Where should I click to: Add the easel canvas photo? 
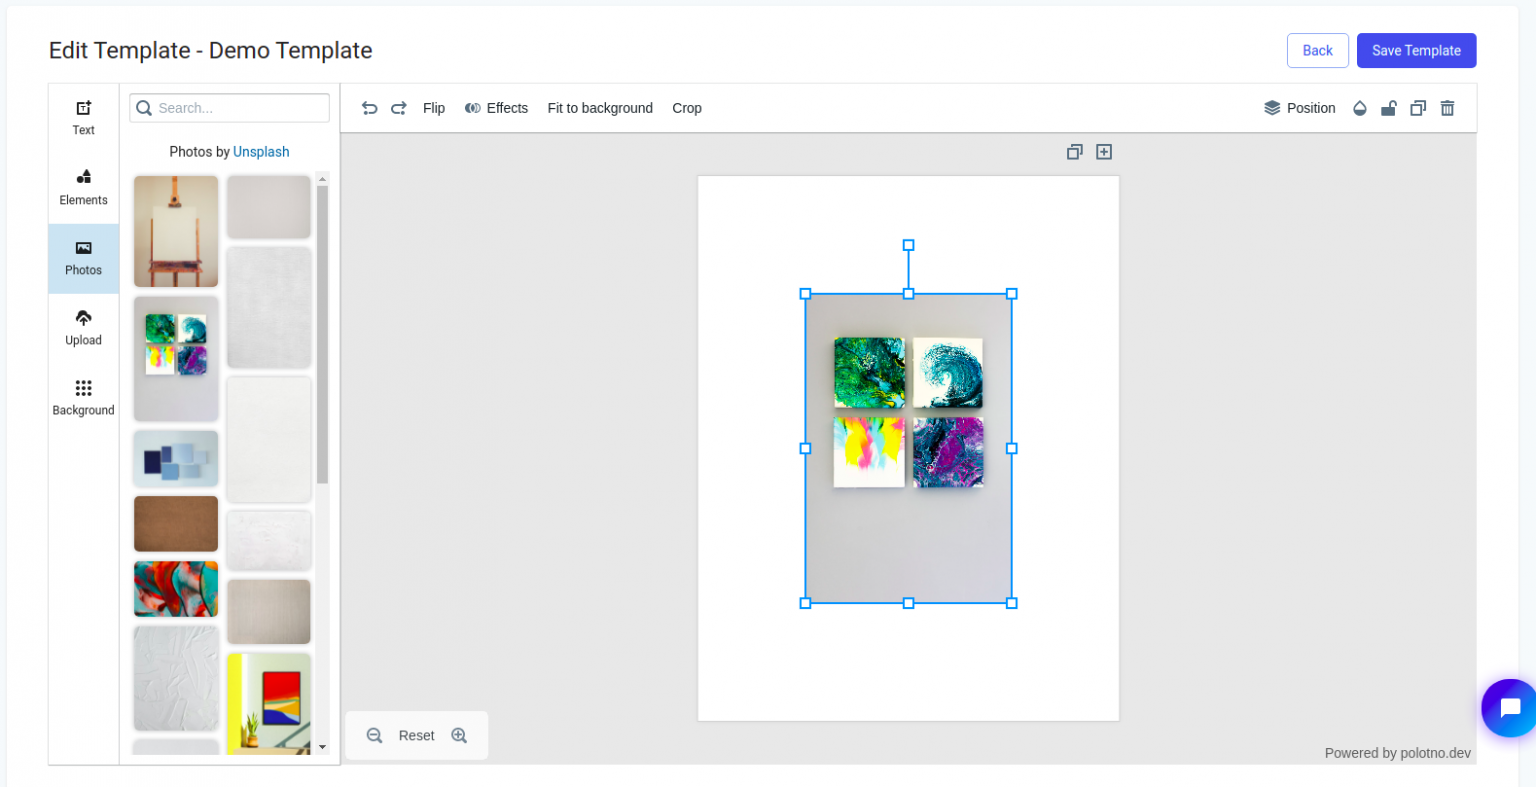(176, 232)
